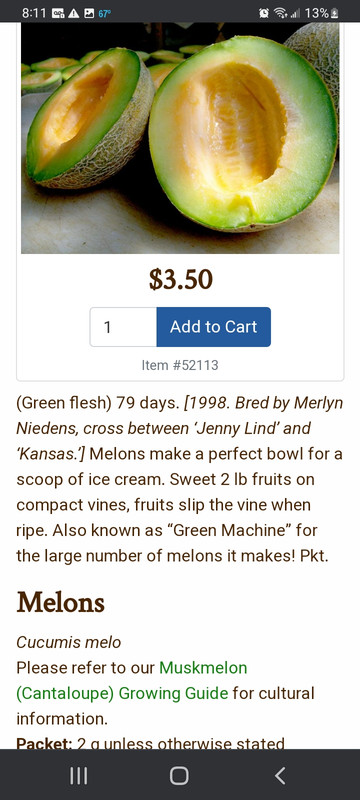Image resolution: width=360 pixels, height=800 pixels.
Task: Tap the Melons section heading
Action: pos(60,603)
